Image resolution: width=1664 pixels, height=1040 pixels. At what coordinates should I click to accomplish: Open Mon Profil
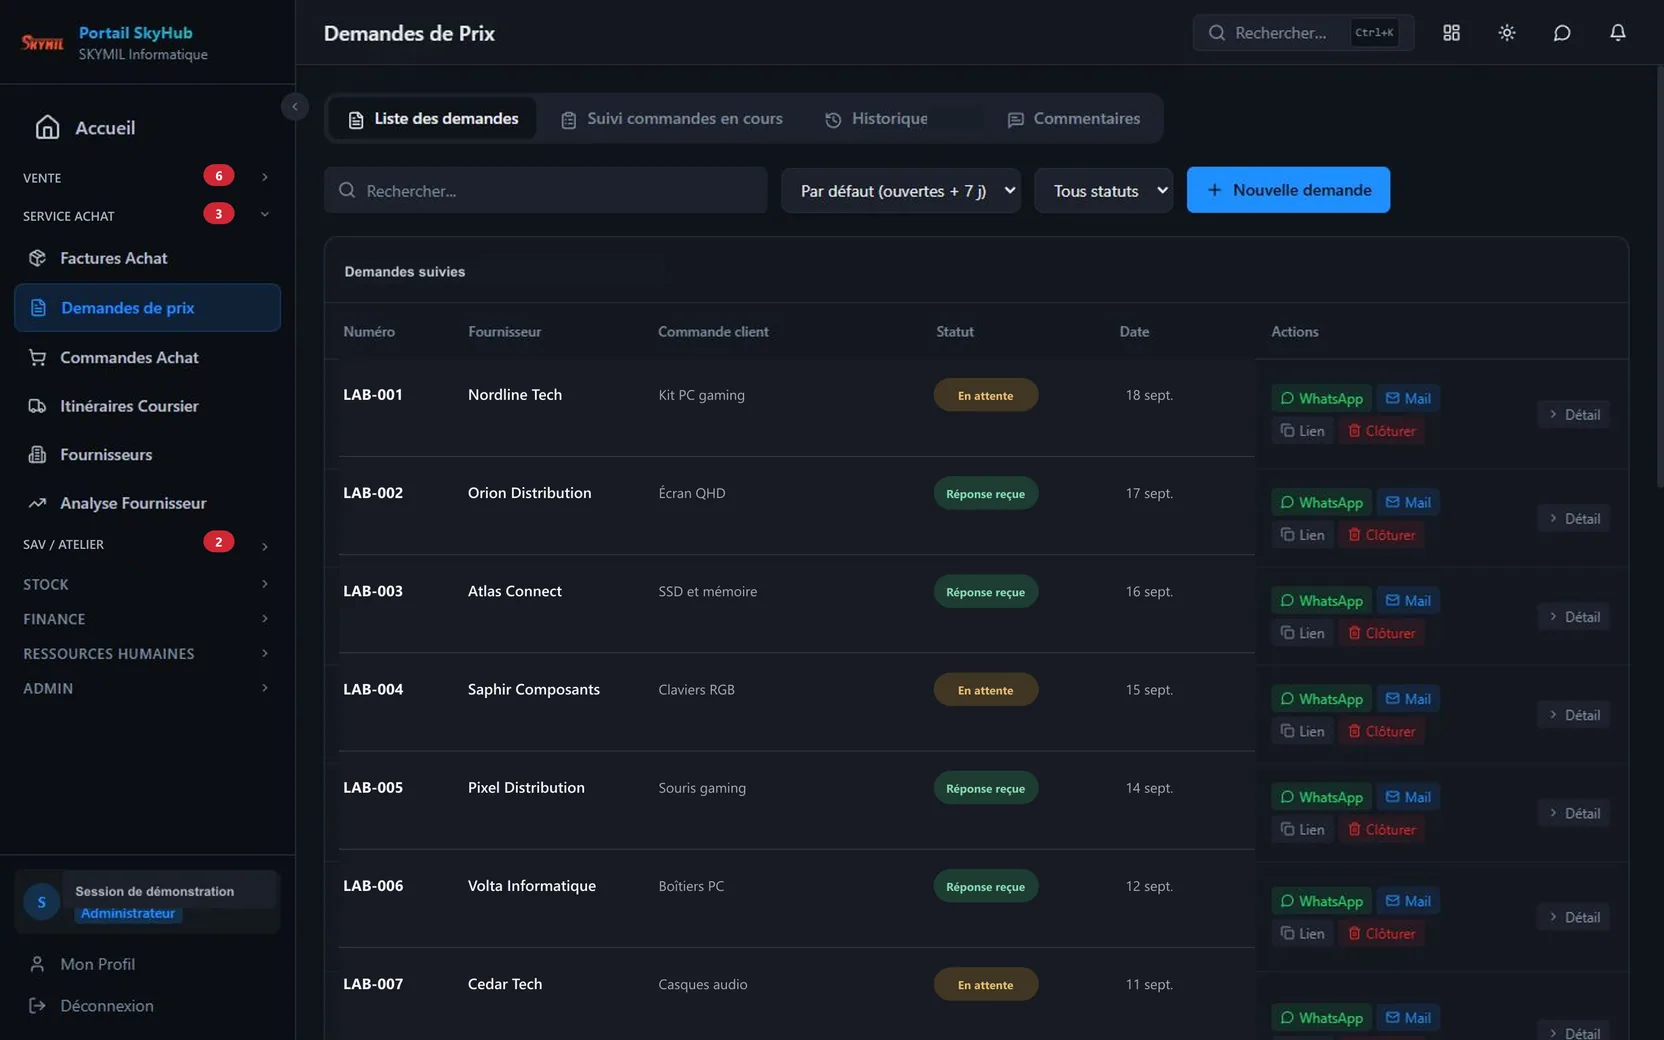click(97, 964)
